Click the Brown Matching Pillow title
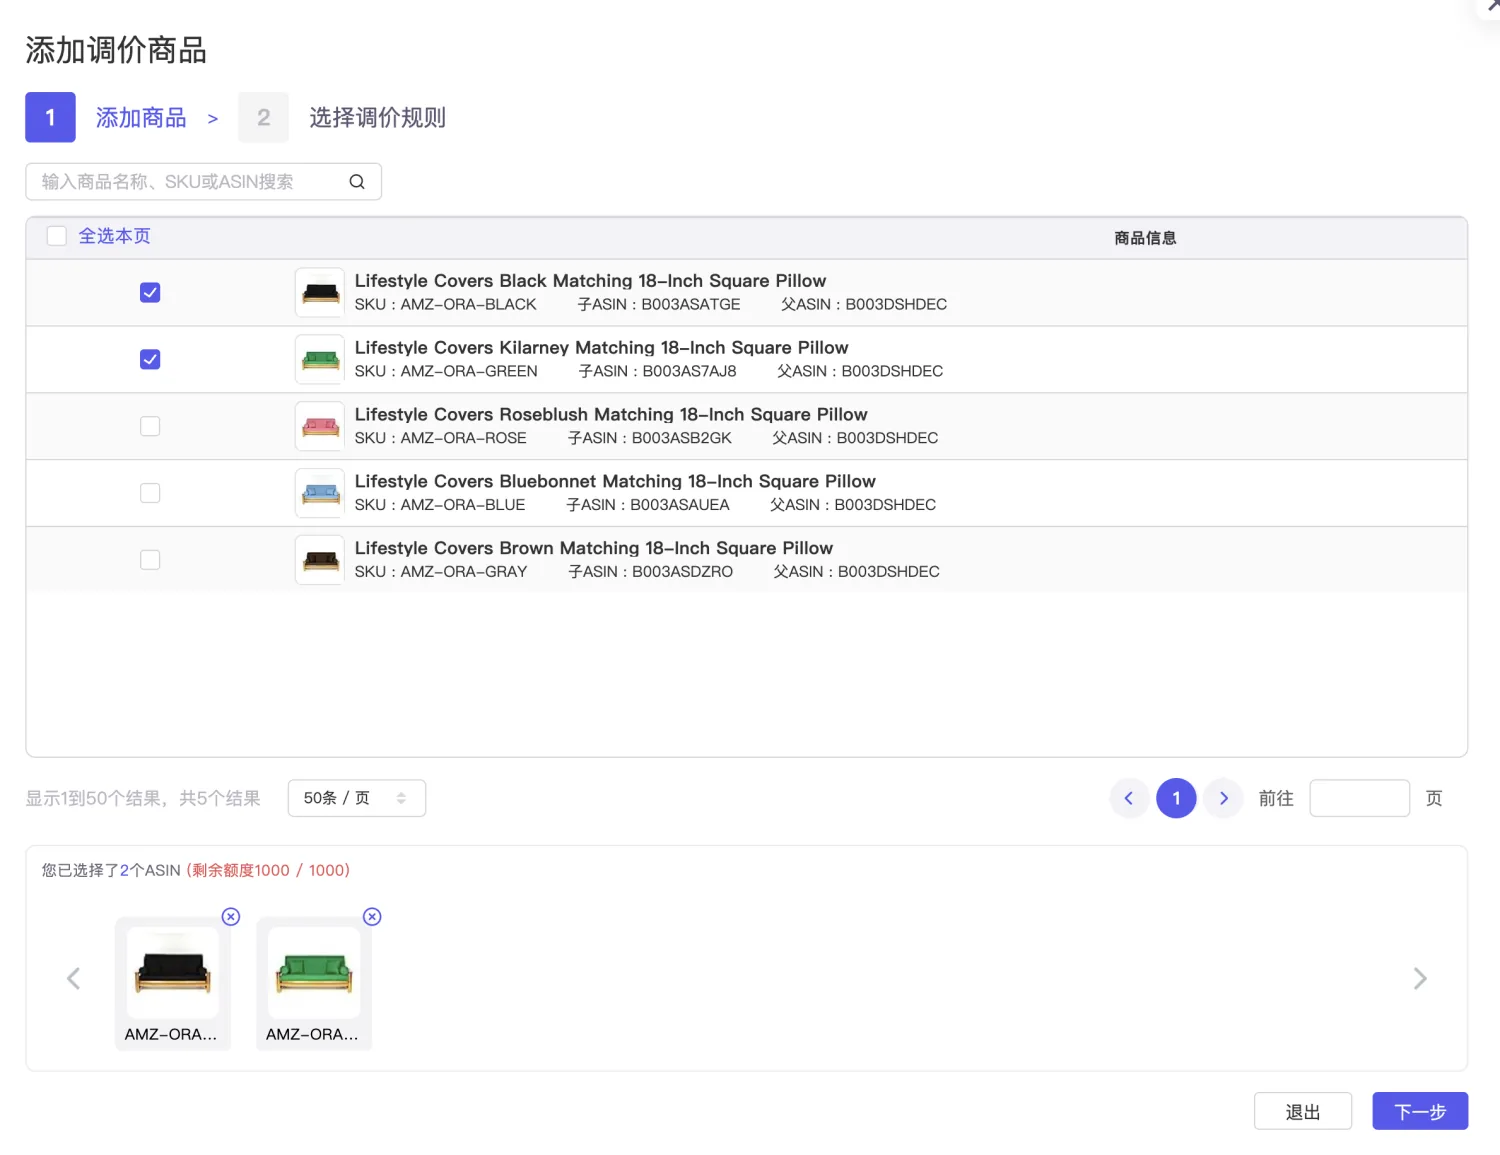Image resolution: width=1500 pixels, height=1155 pixels. point(594,549)
